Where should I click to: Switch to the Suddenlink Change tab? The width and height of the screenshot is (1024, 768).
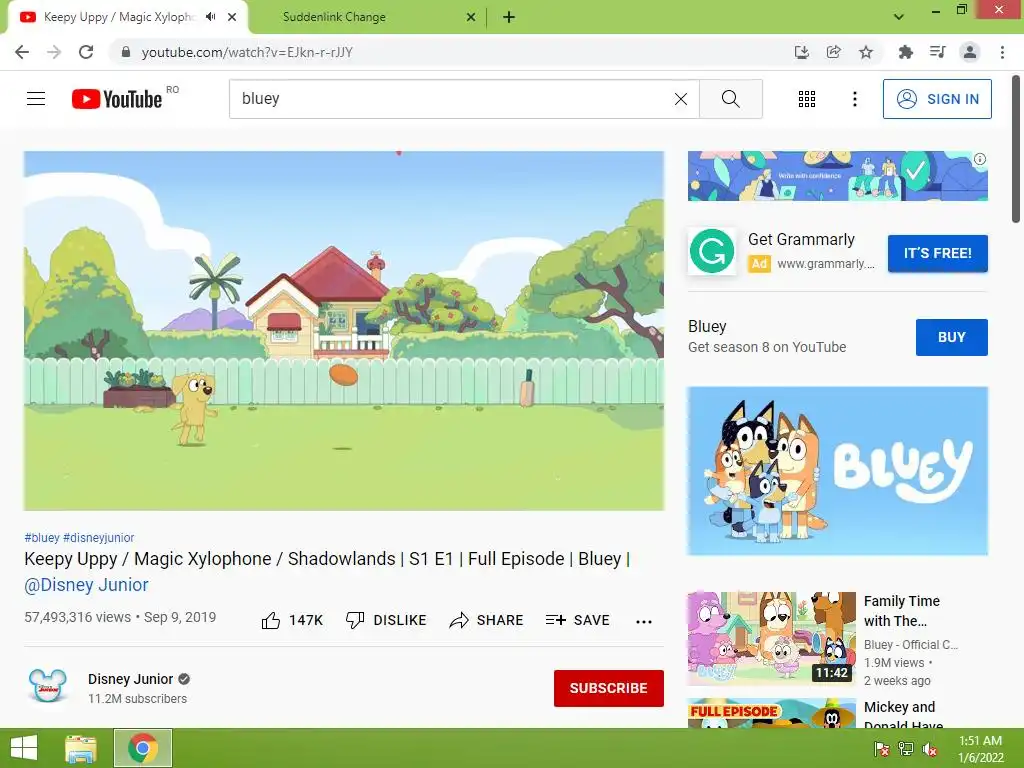(x=369, y=17)
